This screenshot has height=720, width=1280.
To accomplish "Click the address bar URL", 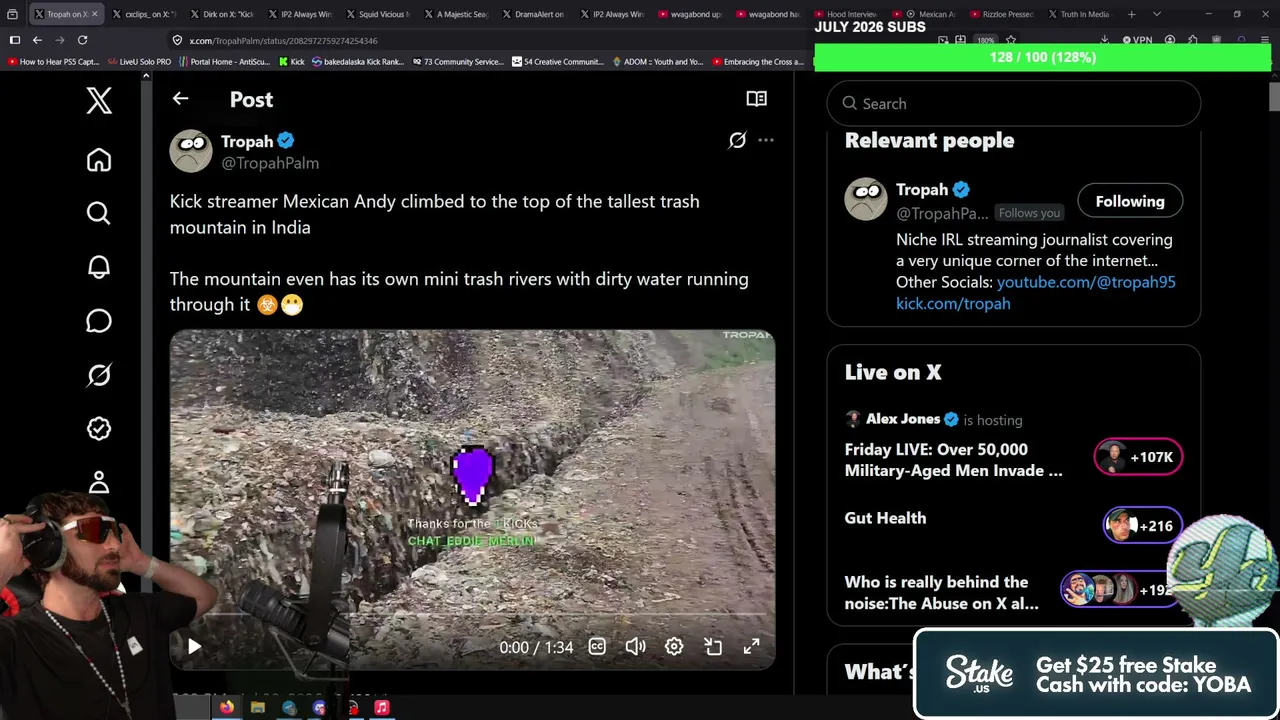I will coord(284,41).
